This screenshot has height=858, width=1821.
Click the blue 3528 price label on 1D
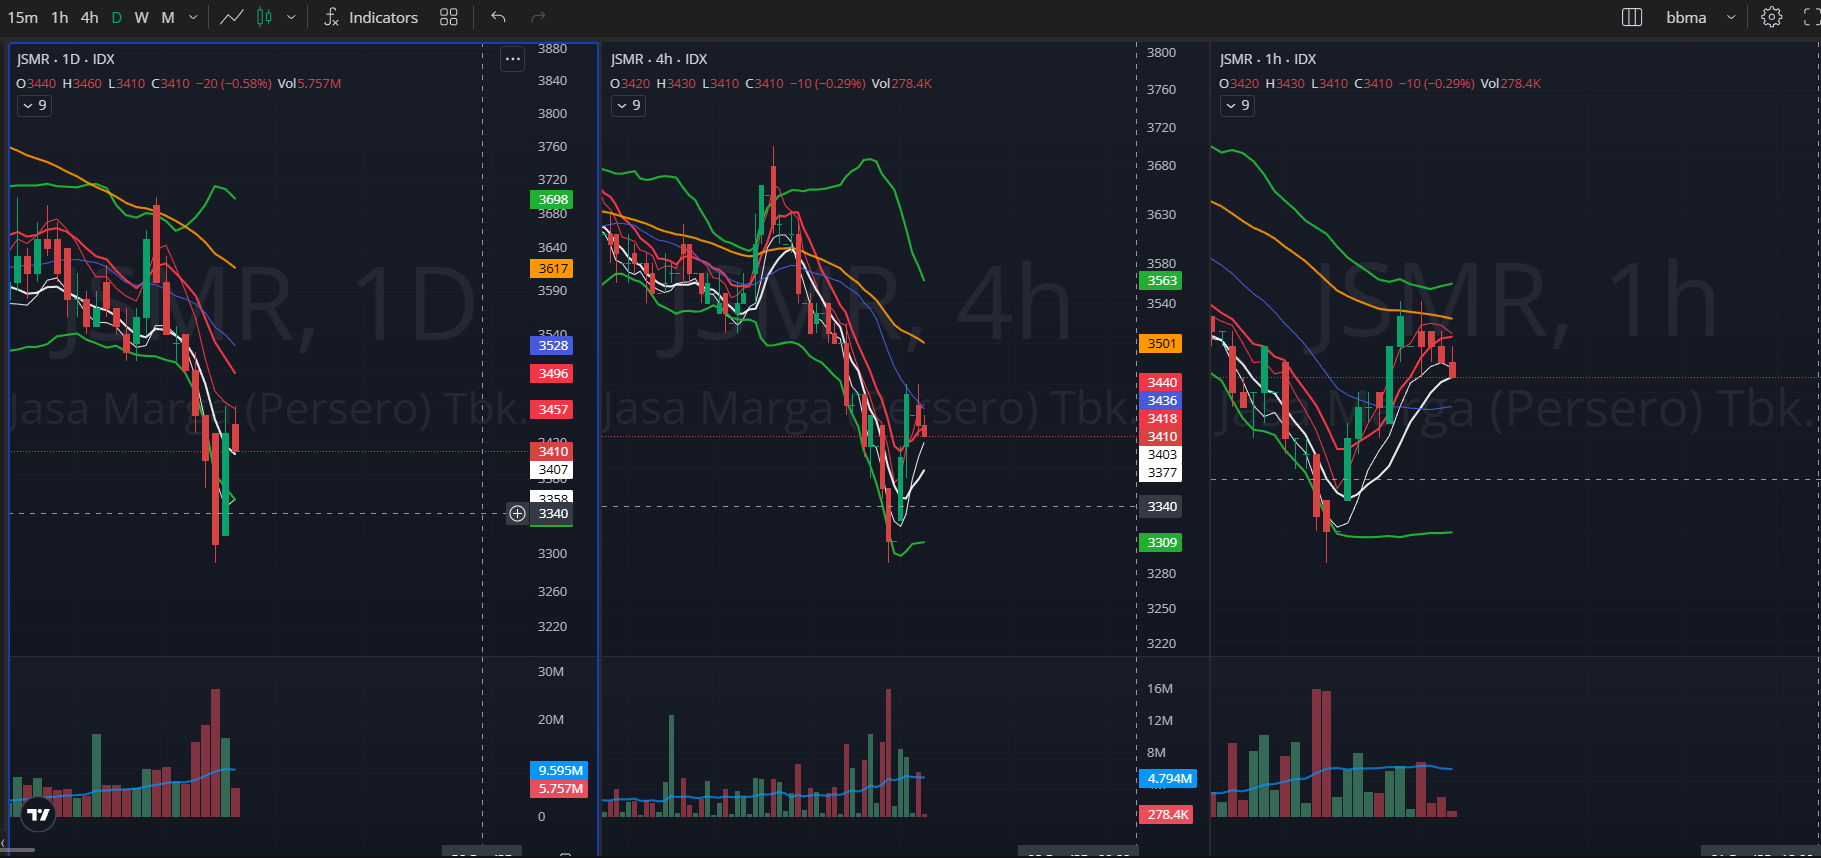pyautogui.click(x=552, y=345)
